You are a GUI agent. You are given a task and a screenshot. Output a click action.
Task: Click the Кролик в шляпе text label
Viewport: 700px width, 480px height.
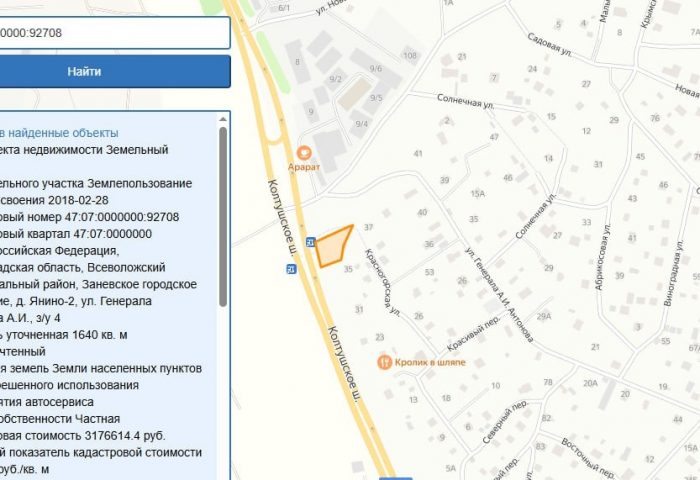click(x=429, y=361)
